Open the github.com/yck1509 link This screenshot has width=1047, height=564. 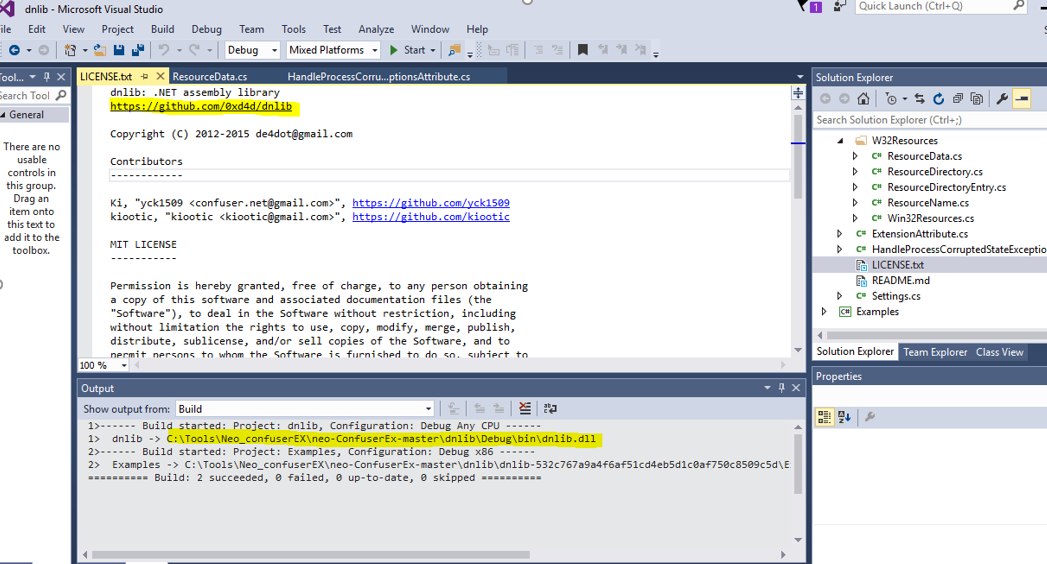(431, 203)
